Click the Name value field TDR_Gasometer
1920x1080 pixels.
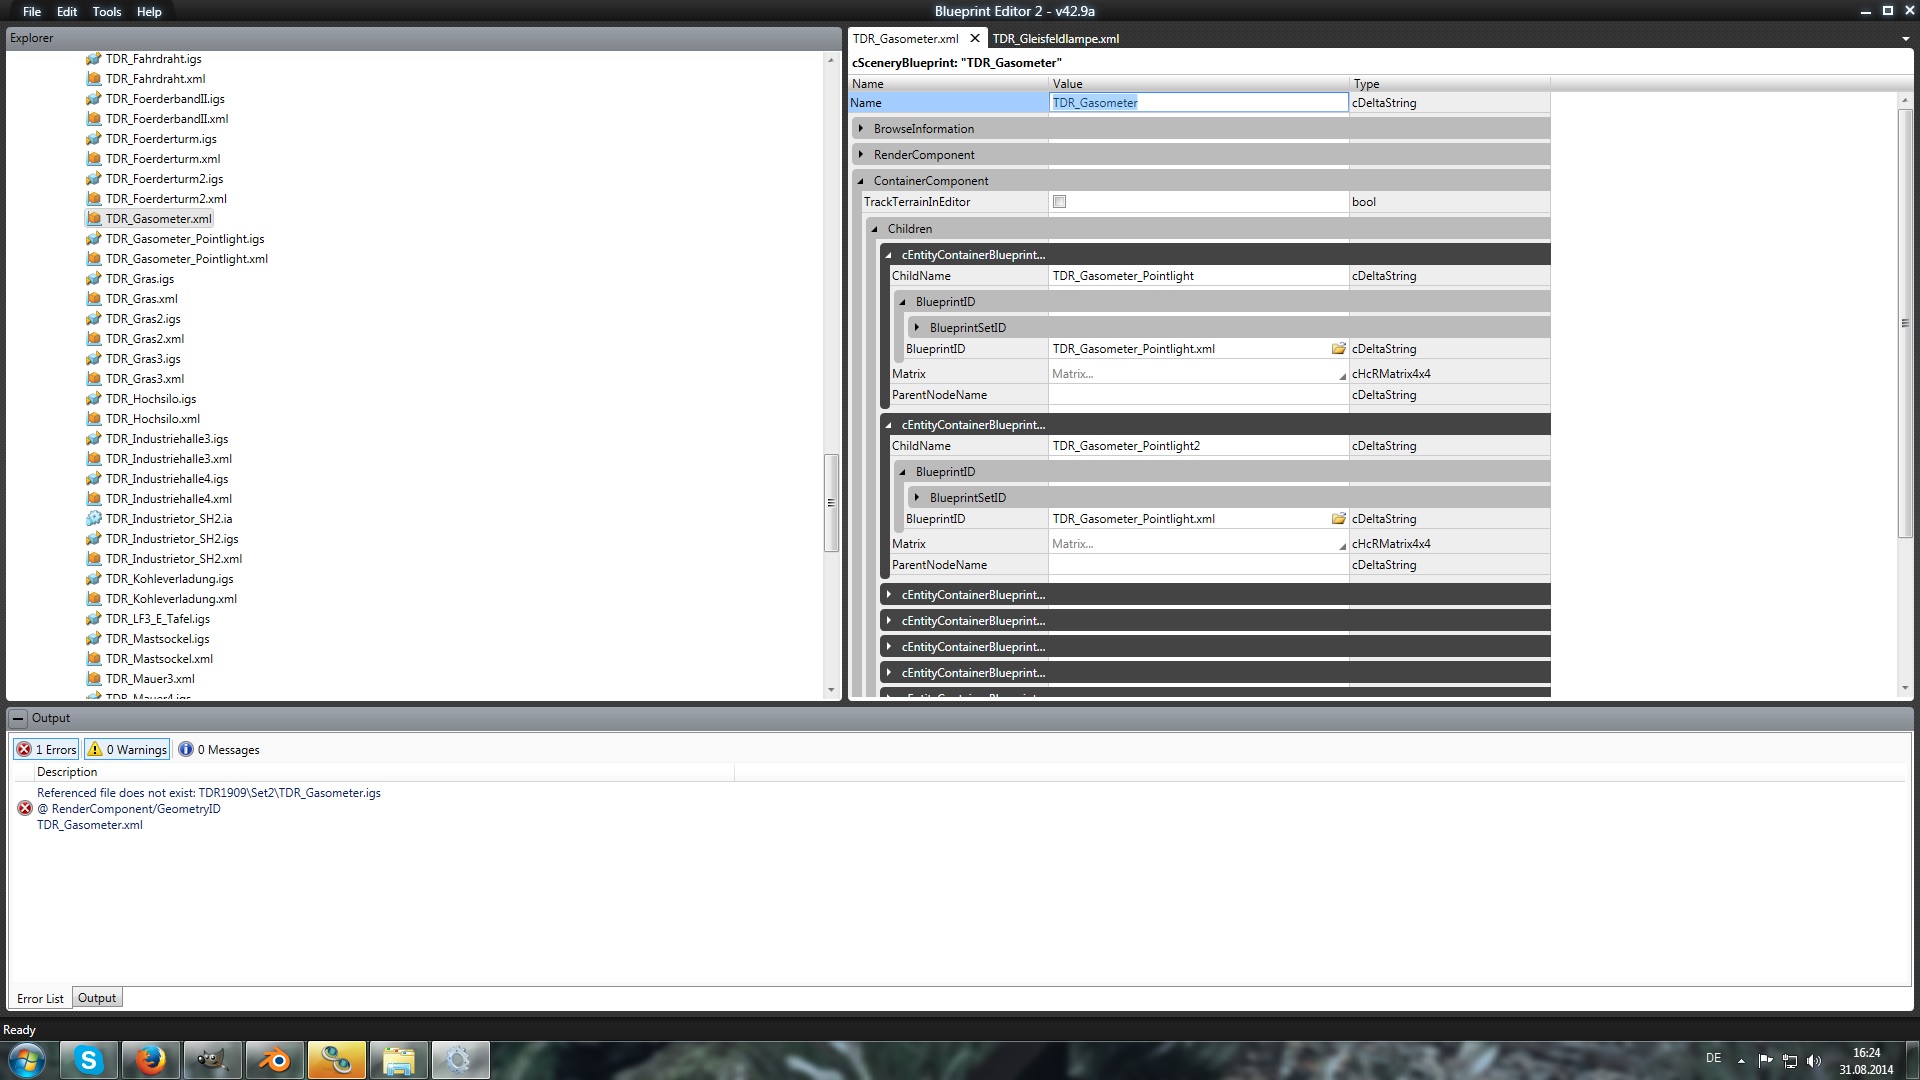point(1197,103)
